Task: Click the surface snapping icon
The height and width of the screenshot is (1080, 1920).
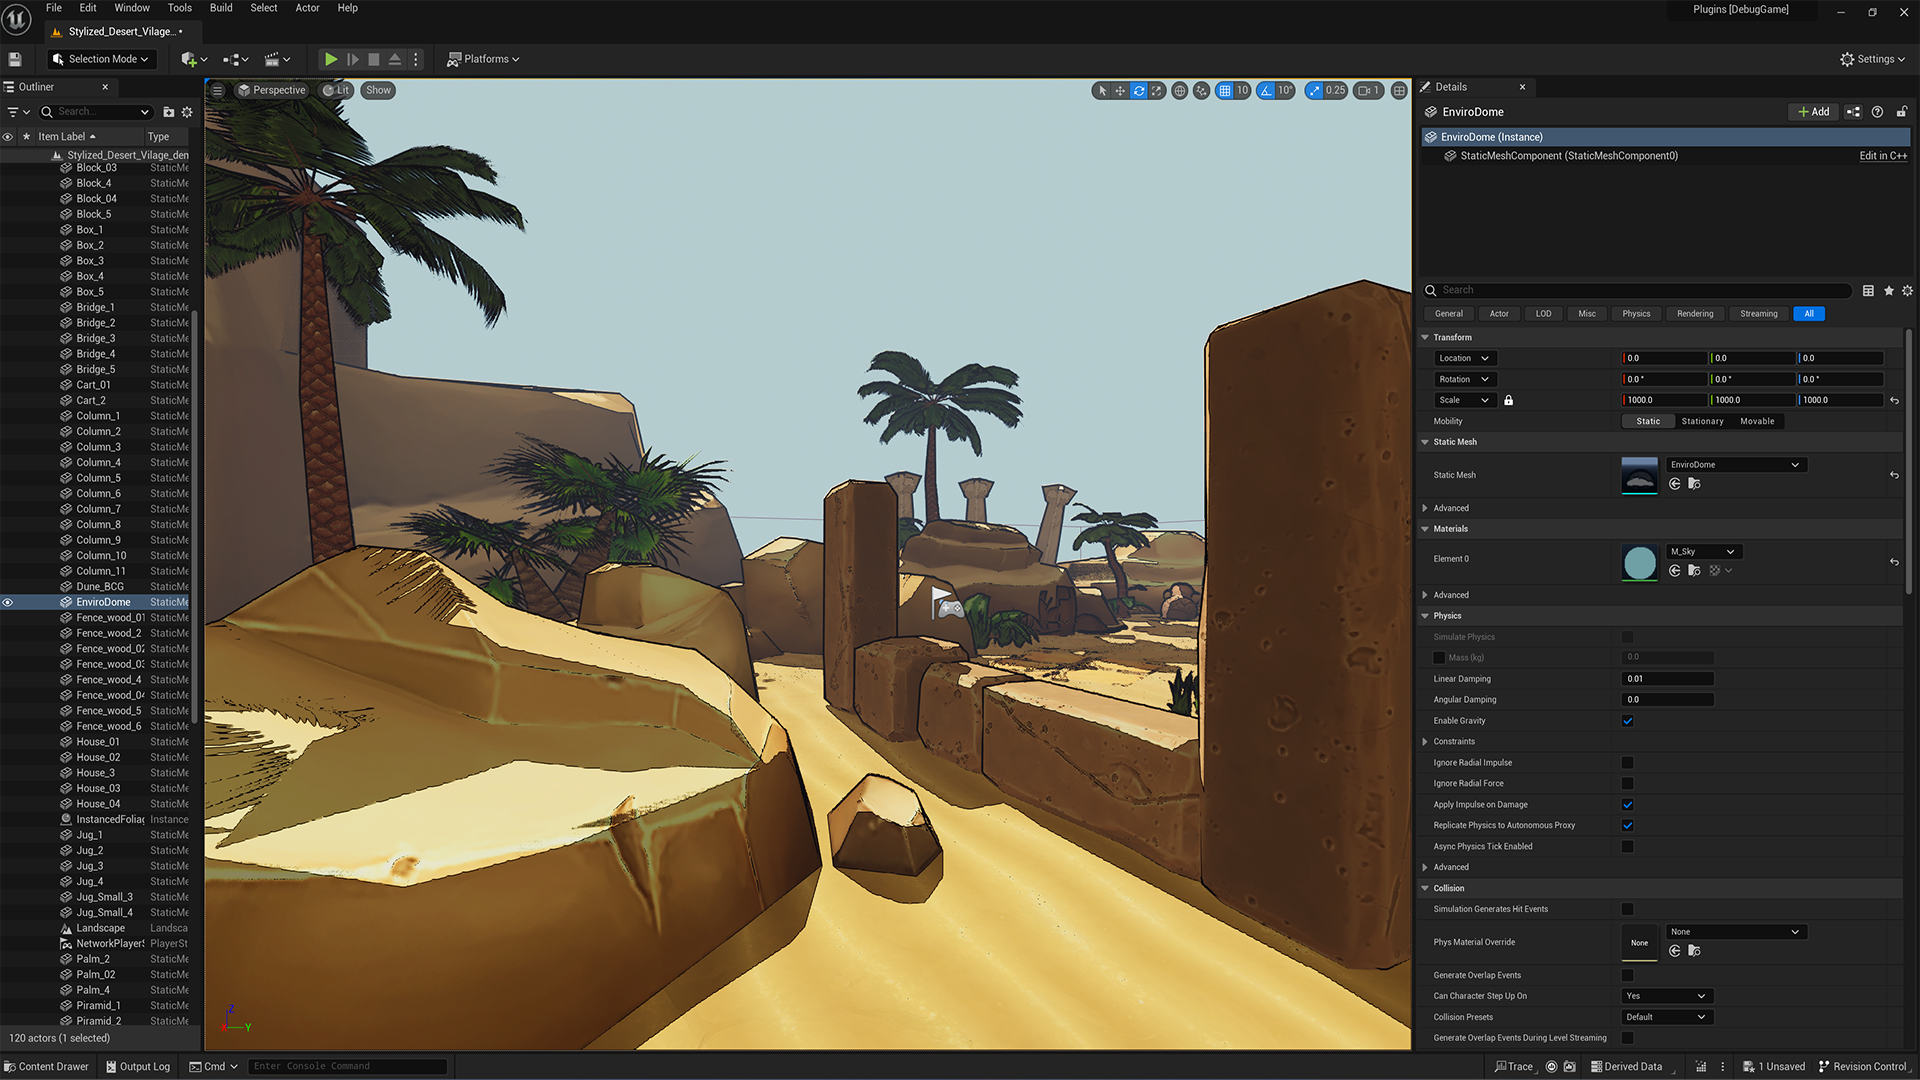Action: 1201,90
